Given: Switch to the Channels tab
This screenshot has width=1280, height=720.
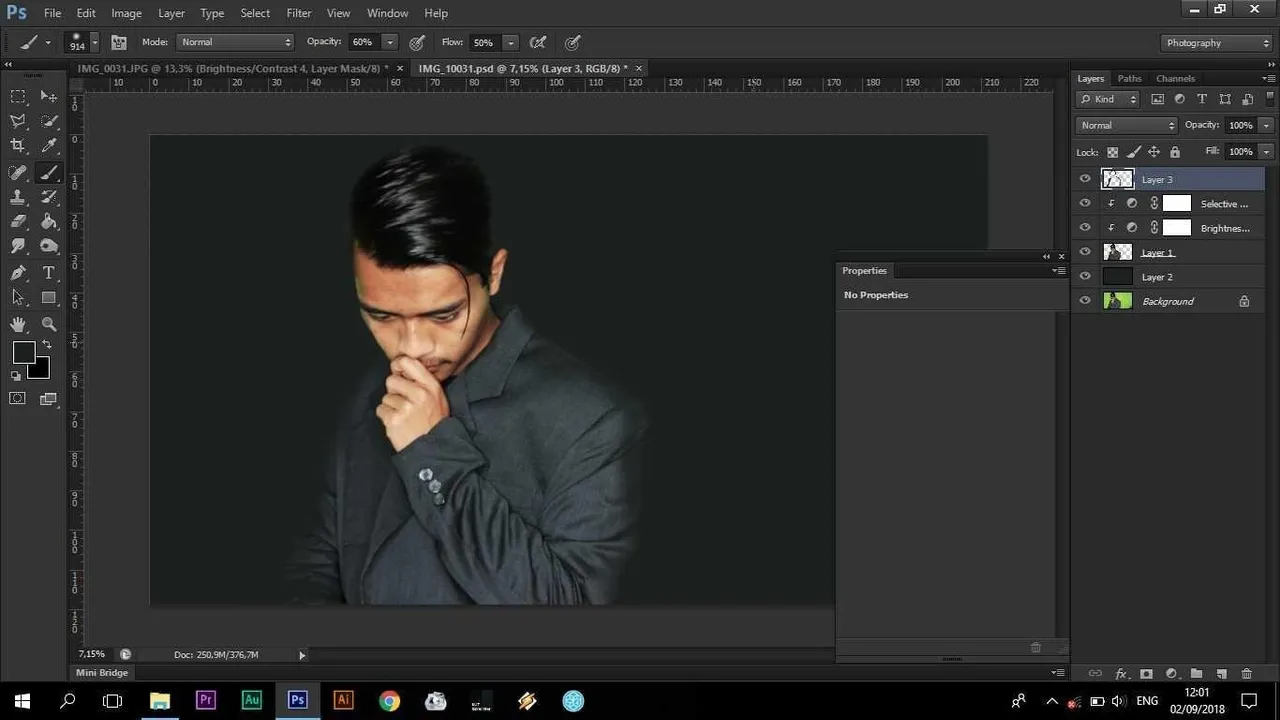Looking at the screenshot, I should tap(1175, 78).
